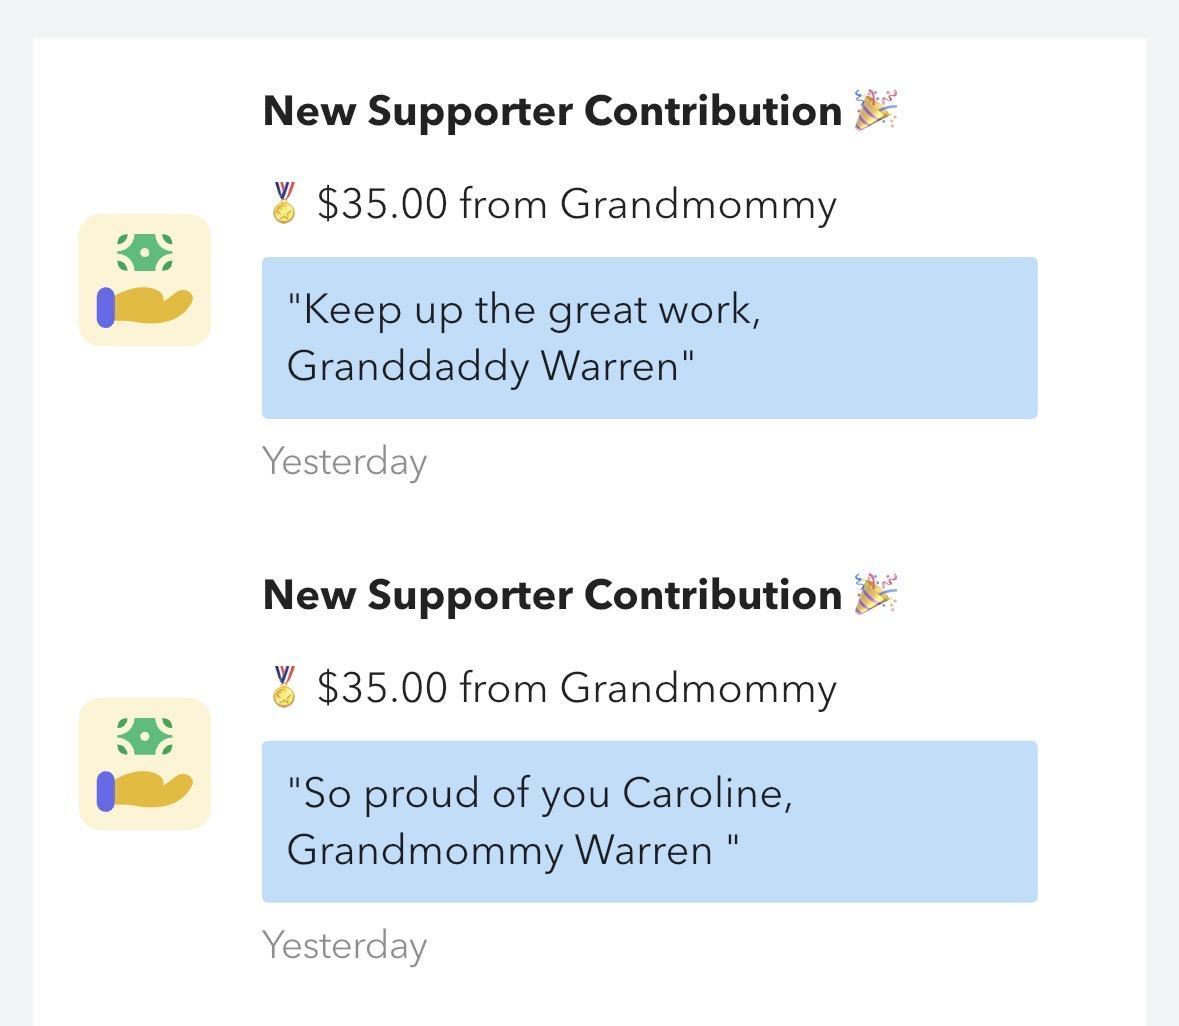Click the money-in-hand icon beside the Granddaddy Warren message
The height and width of the screenshot is (1026, 1179).
(x=145, y=280)
